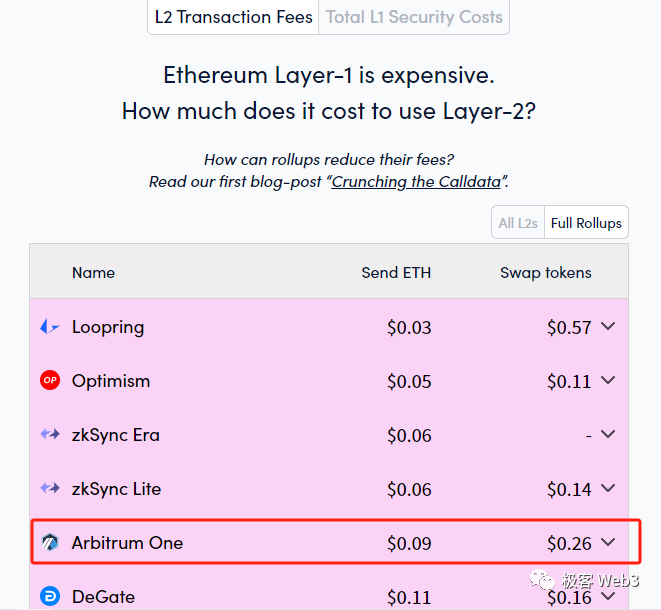Image resolution: width=661 pixels, height=610 pixels.
Task: Open the Crunching the Calldata link
Action: pyautogui.click(x=416, y=182)
